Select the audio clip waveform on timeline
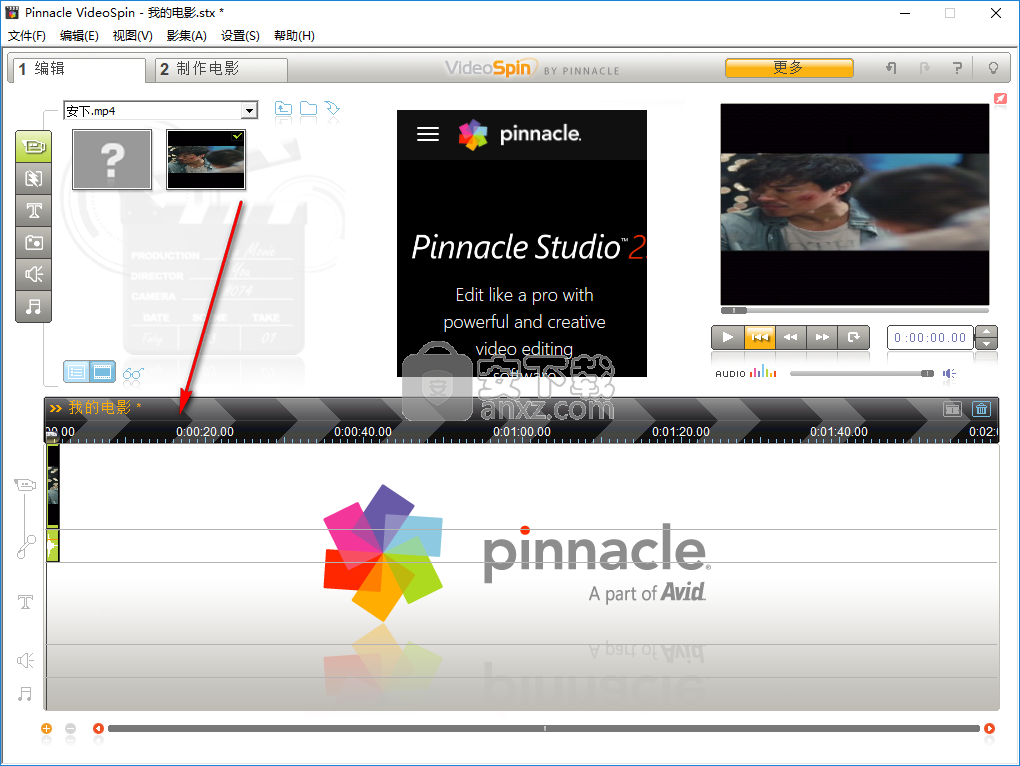 (53, 545)
